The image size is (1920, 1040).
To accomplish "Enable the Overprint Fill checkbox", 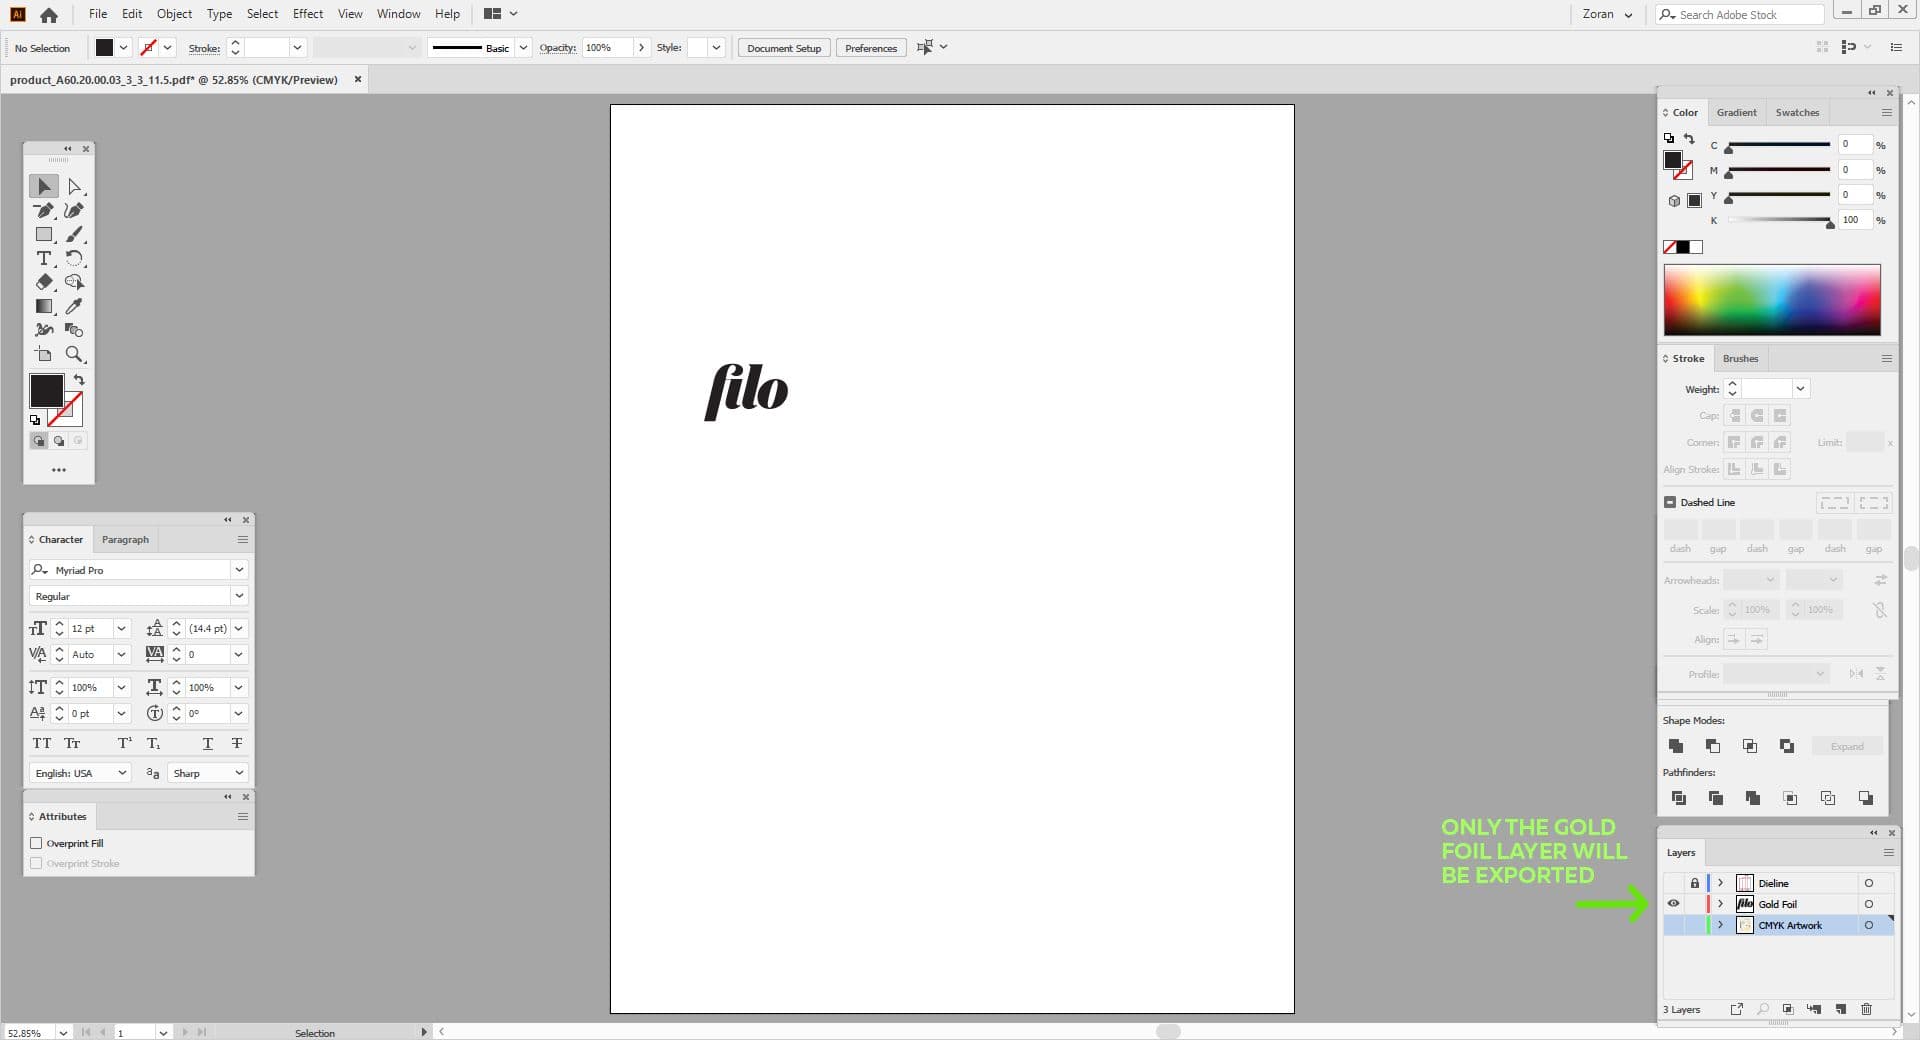I will click(35, 843).
